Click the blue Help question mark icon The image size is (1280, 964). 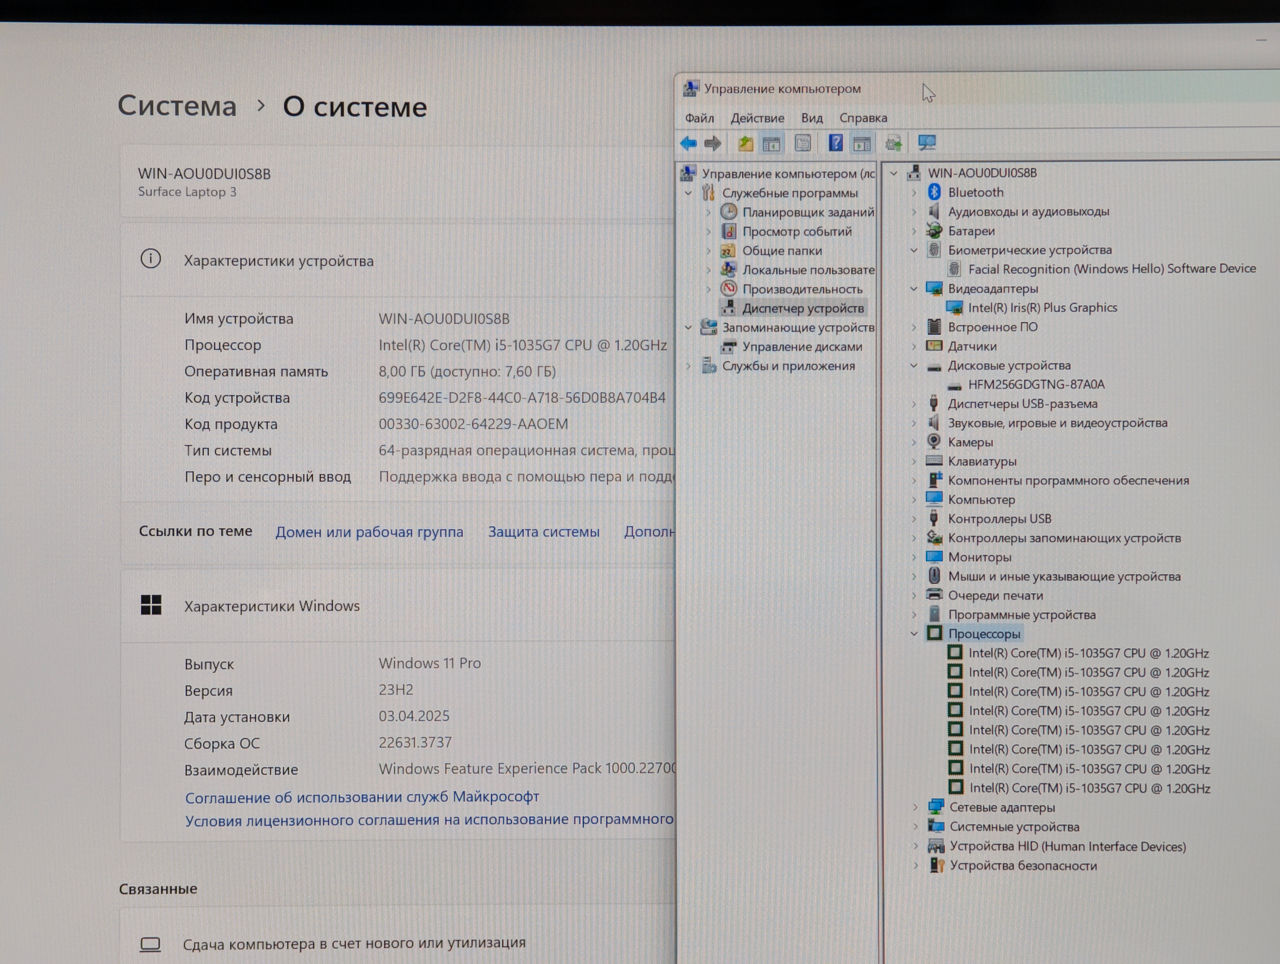836,143
